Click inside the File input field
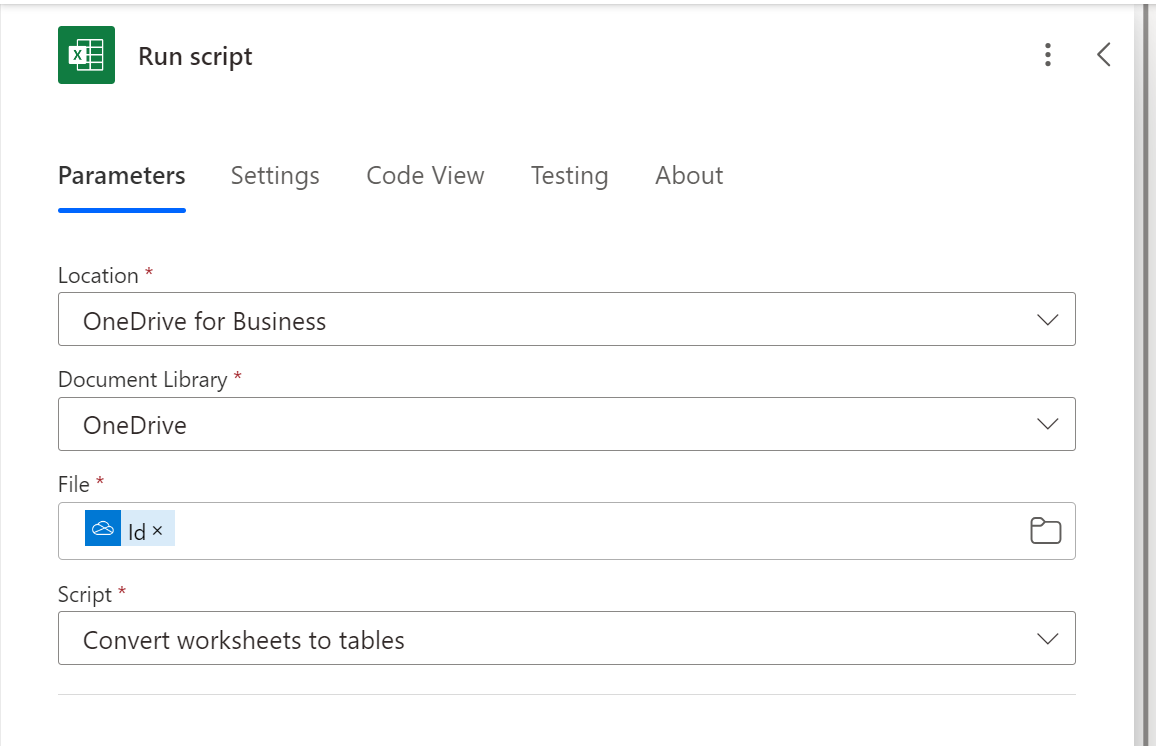 [600, 531]
